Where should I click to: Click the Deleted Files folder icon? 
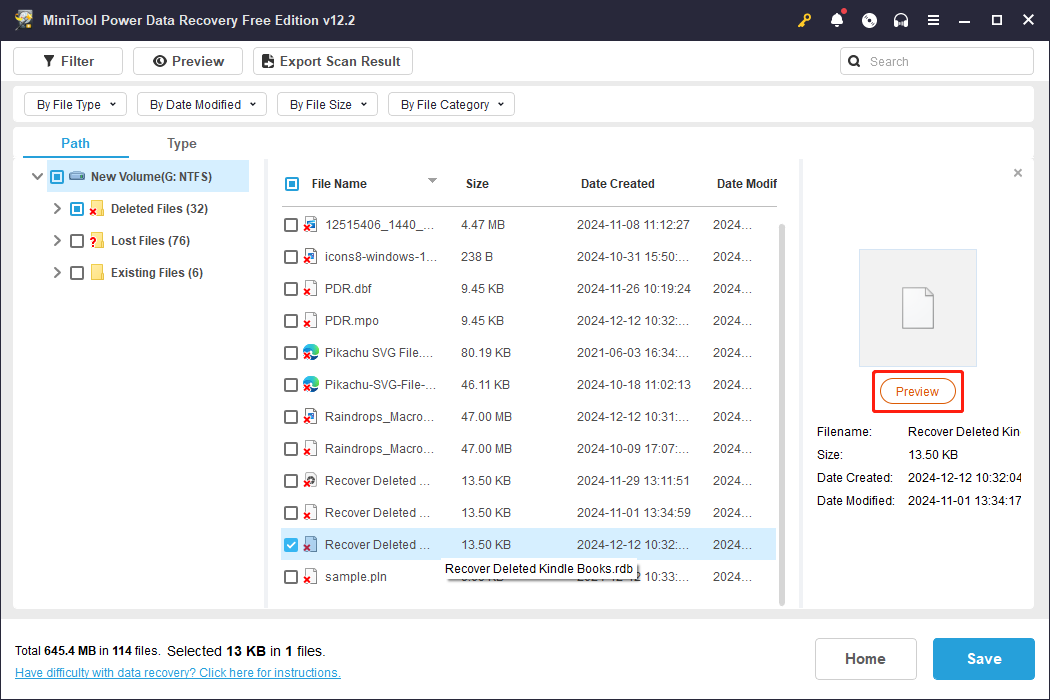(x=96, y=208)
